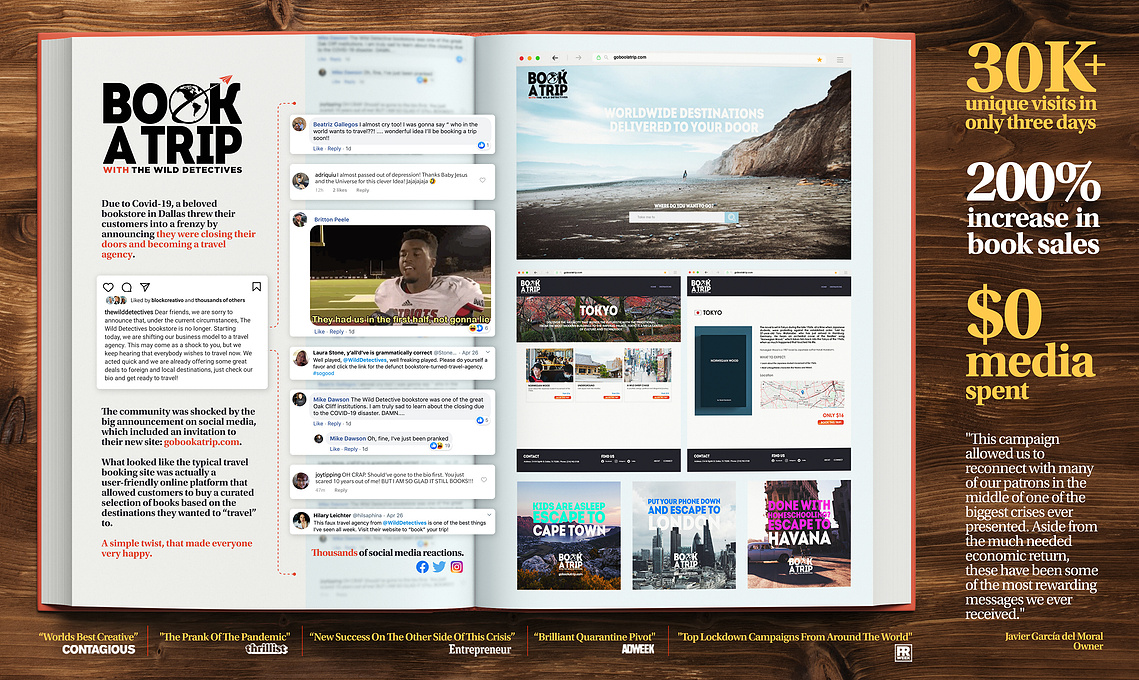Click the red book button under 'ONLY $16'
Image resolution: width=1139 pixels, height=680 pixels.
click(832, 422)
